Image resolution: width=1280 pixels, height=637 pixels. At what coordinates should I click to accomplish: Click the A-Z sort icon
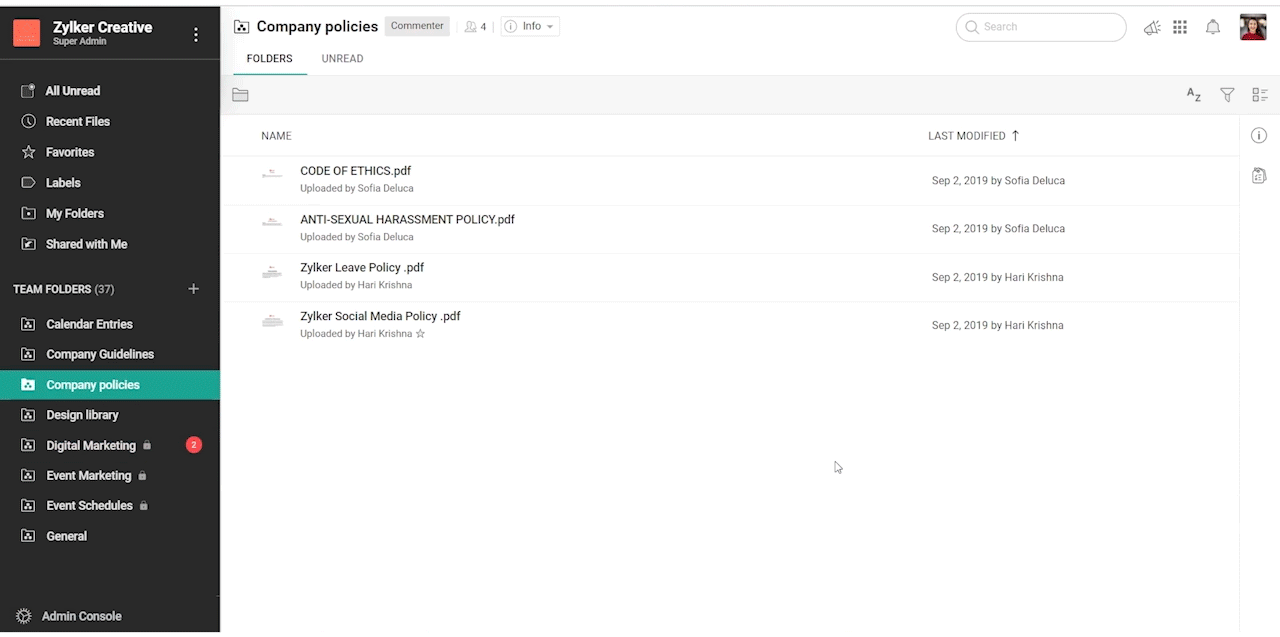[1193, 95]
